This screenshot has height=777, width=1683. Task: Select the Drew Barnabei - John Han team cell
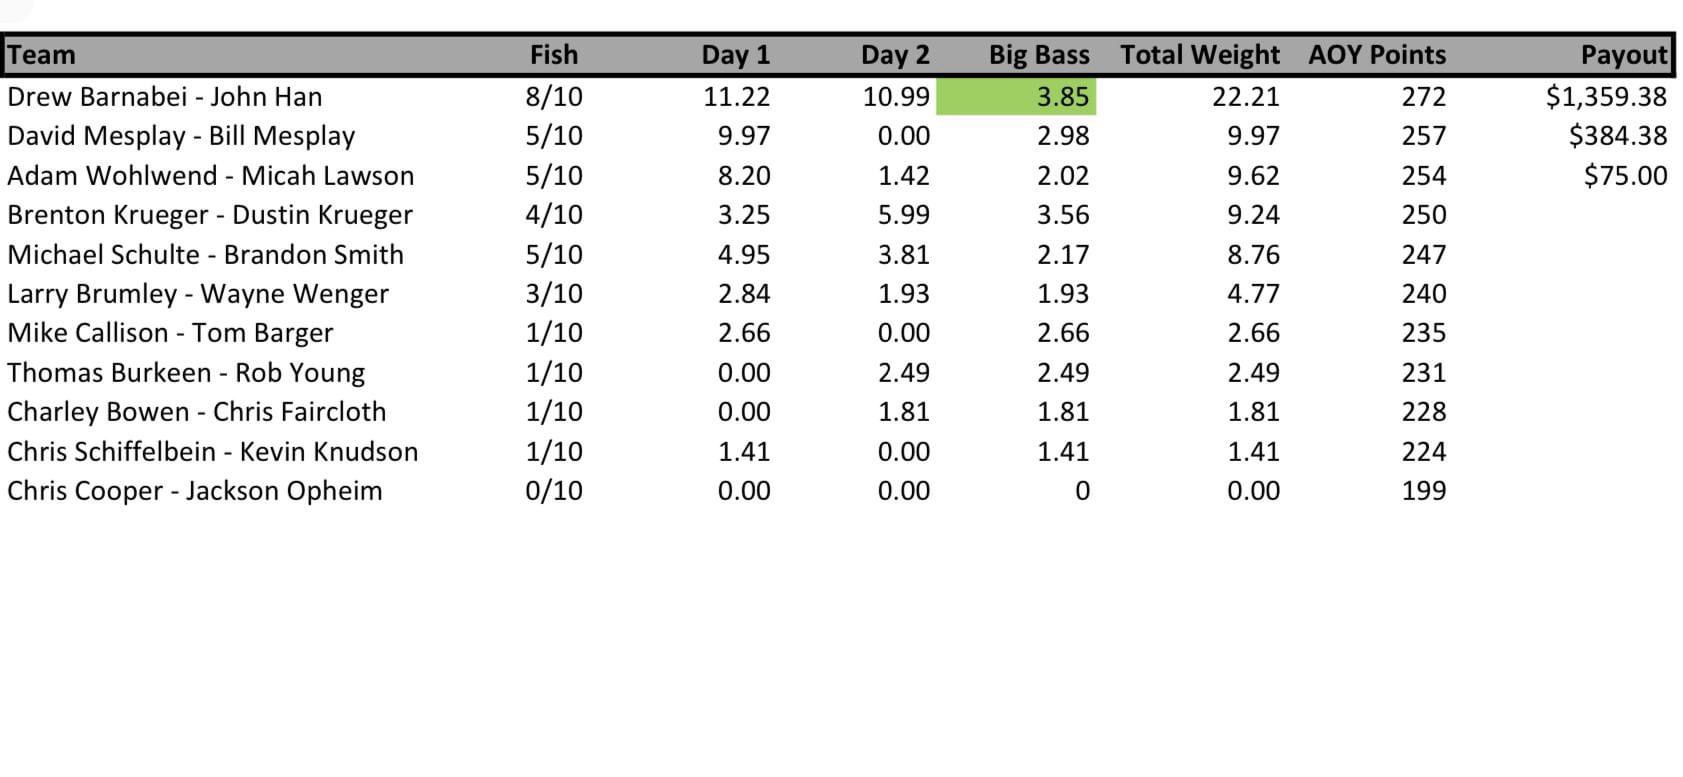pyautogui.click(x=165, y=97)
